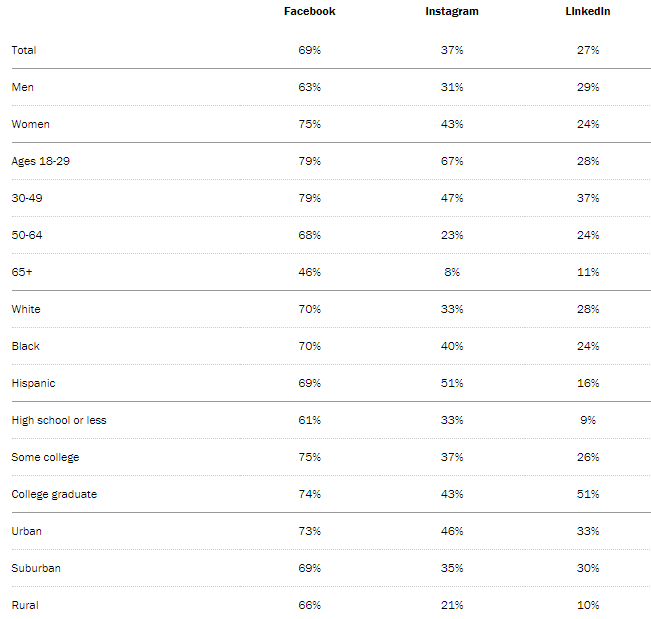Click the Instagram column header
Screen dimensions: 651x619
(451, 12)
